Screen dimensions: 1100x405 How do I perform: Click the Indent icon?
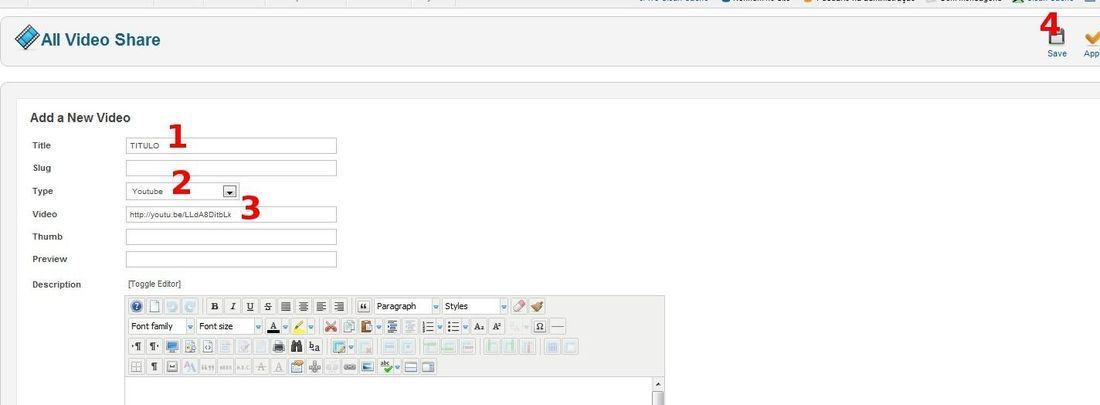392,326
